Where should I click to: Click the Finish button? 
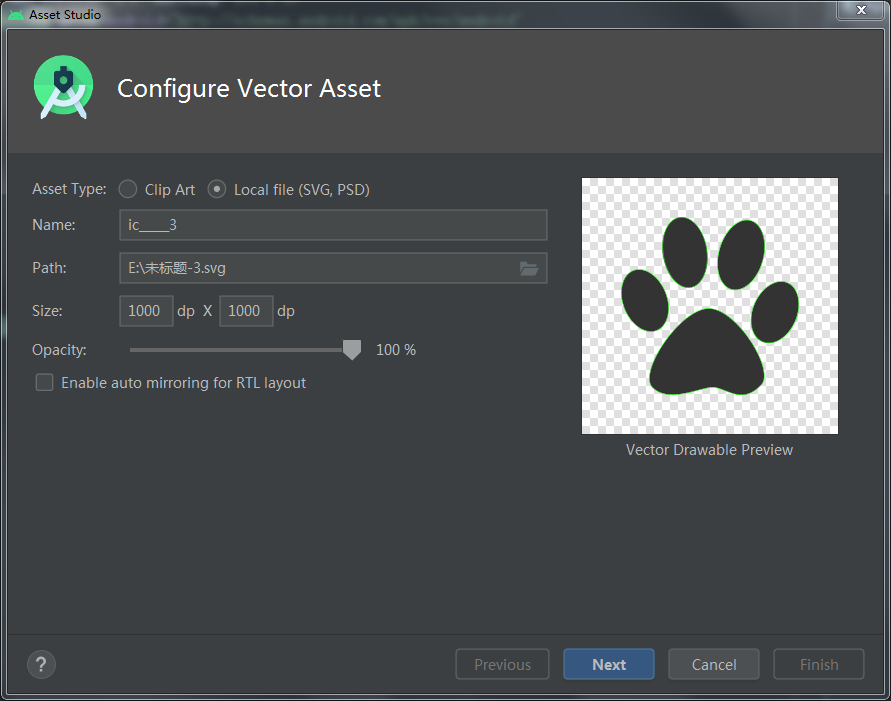[818, 664]
